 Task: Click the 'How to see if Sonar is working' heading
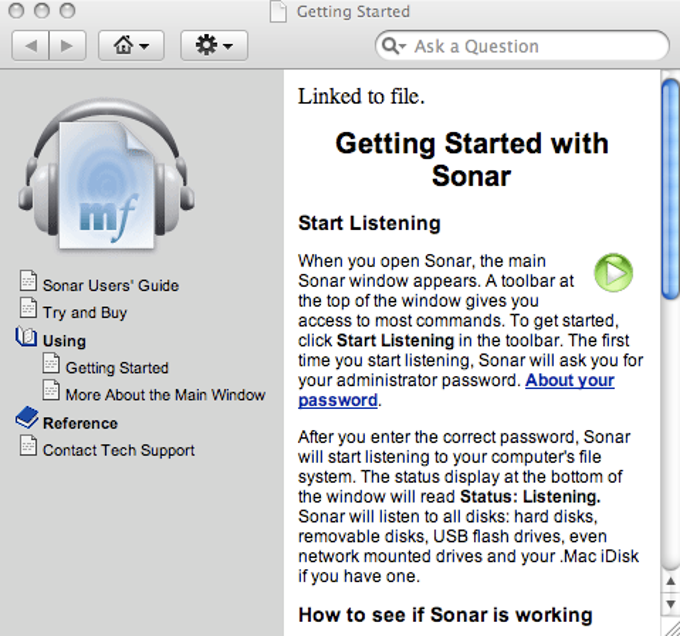[x=445, y=615]
